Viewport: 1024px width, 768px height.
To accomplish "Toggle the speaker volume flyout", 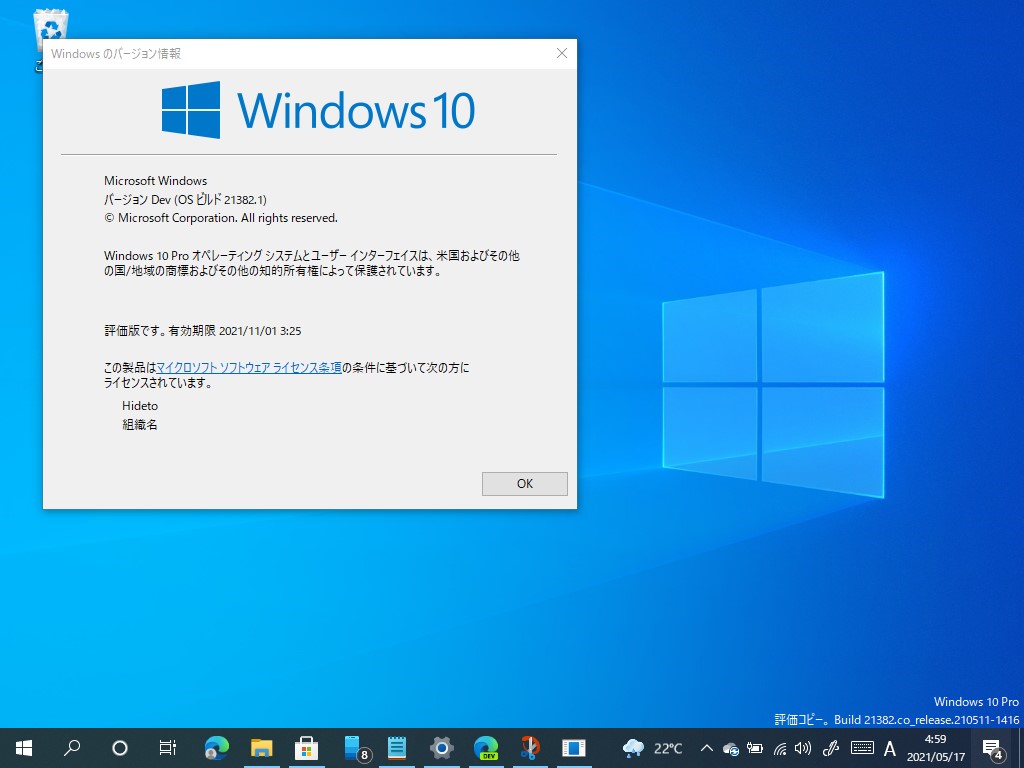I will tap(803, 747).
